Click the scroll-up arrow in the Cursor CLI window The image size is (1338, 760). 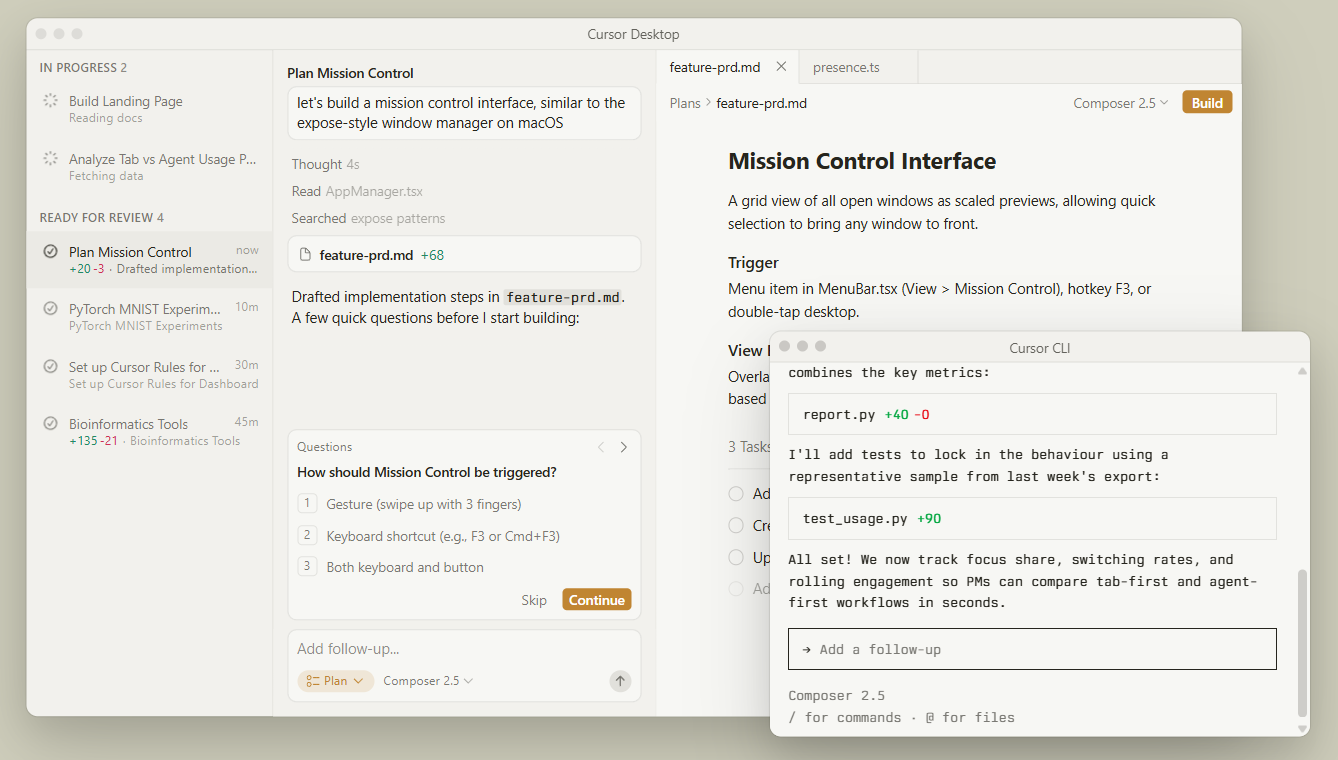(1302, 371)
